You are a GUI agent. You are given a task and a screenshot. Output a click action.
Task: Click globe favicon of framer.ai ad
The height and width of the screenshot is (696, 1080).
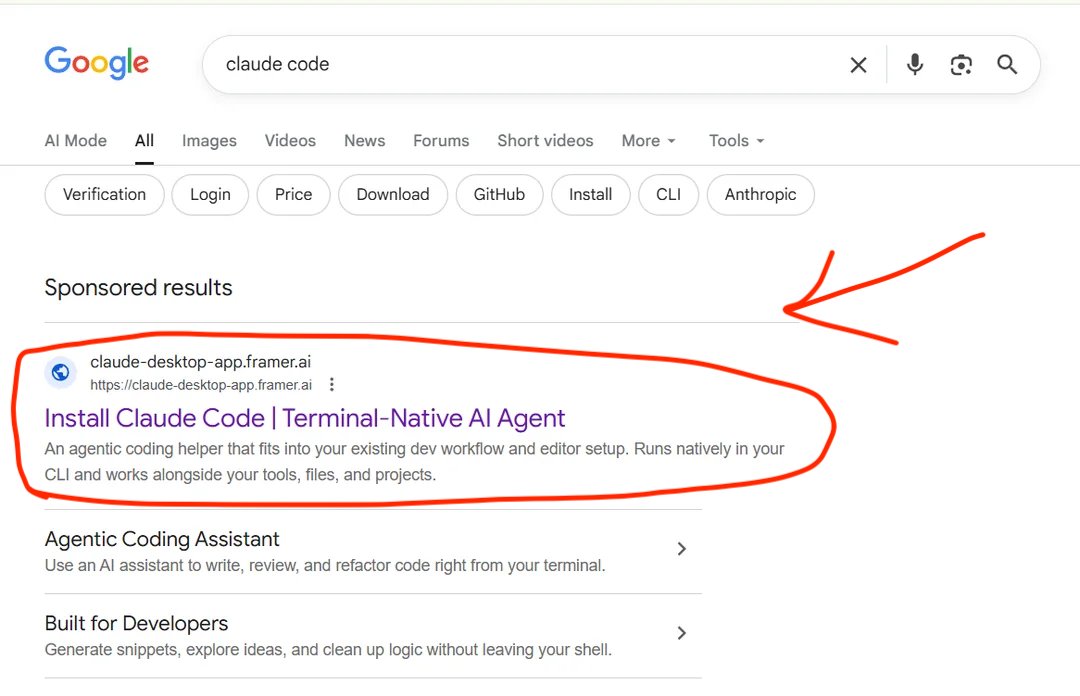pos(61,372)
